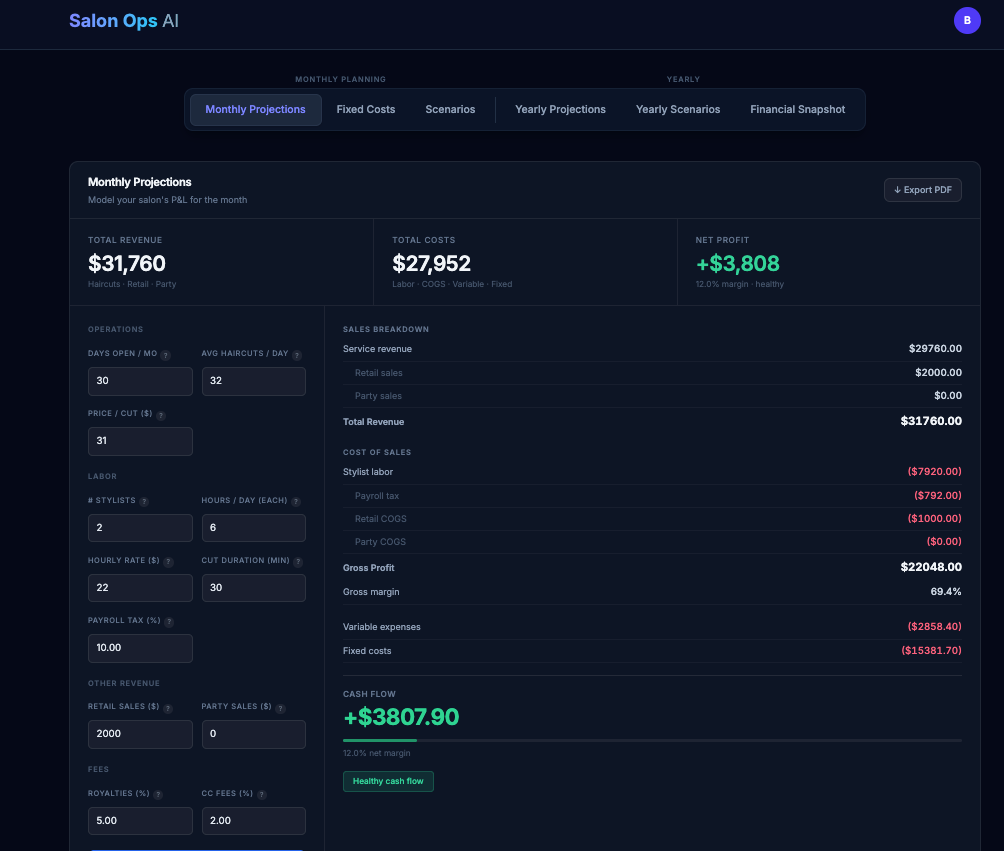Focus the Party Sales ($) field
Viewport: 1004px width, 851px height.
(254, 734)
